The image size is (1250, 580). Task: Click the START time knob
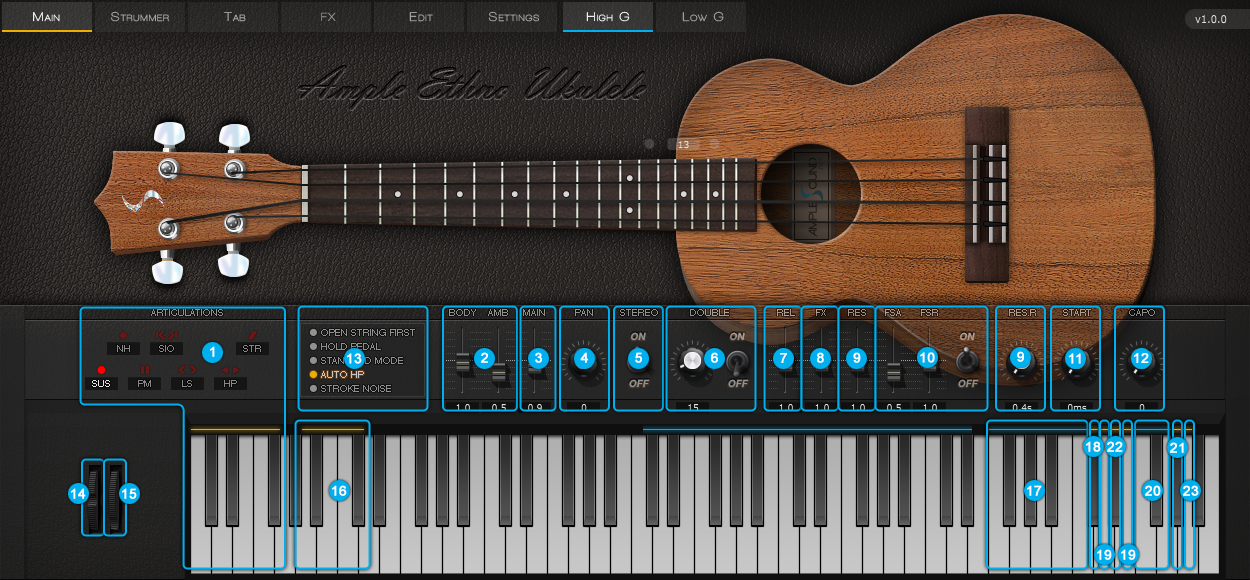[x=1075, y=364]
